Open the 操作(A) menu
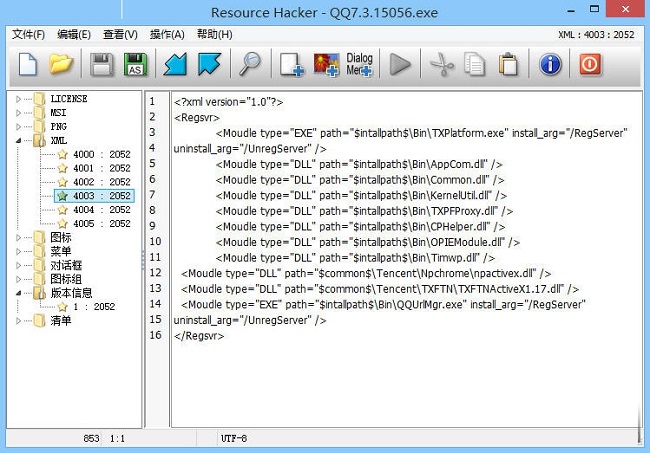This screenshot has width=650, height=453. tap(166, 35)
